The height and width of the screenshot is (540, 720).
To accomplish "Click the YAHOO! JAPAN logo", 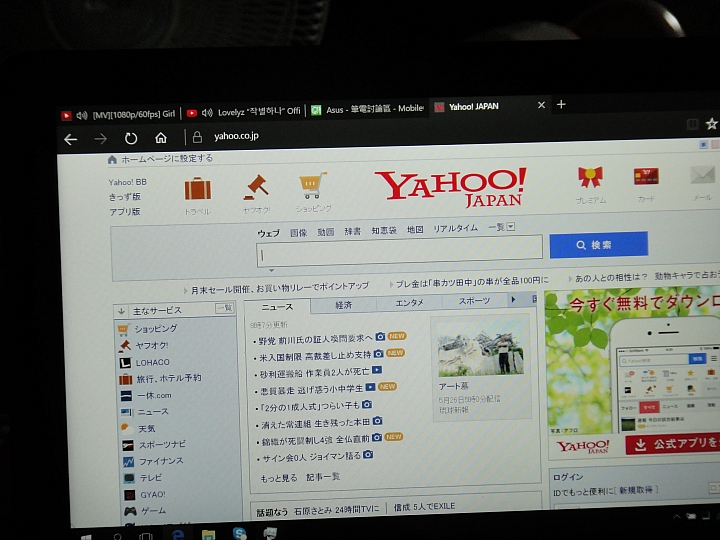I will point(450,186).
